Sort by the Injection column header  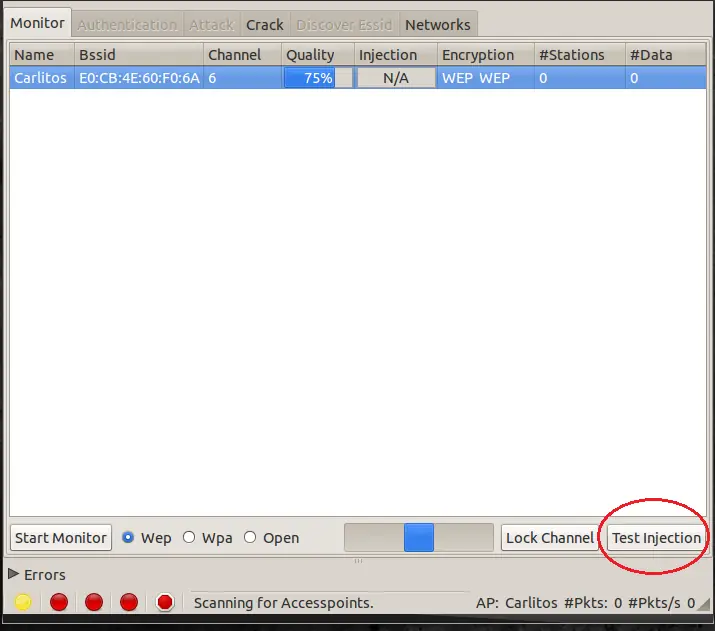(396, 55)
